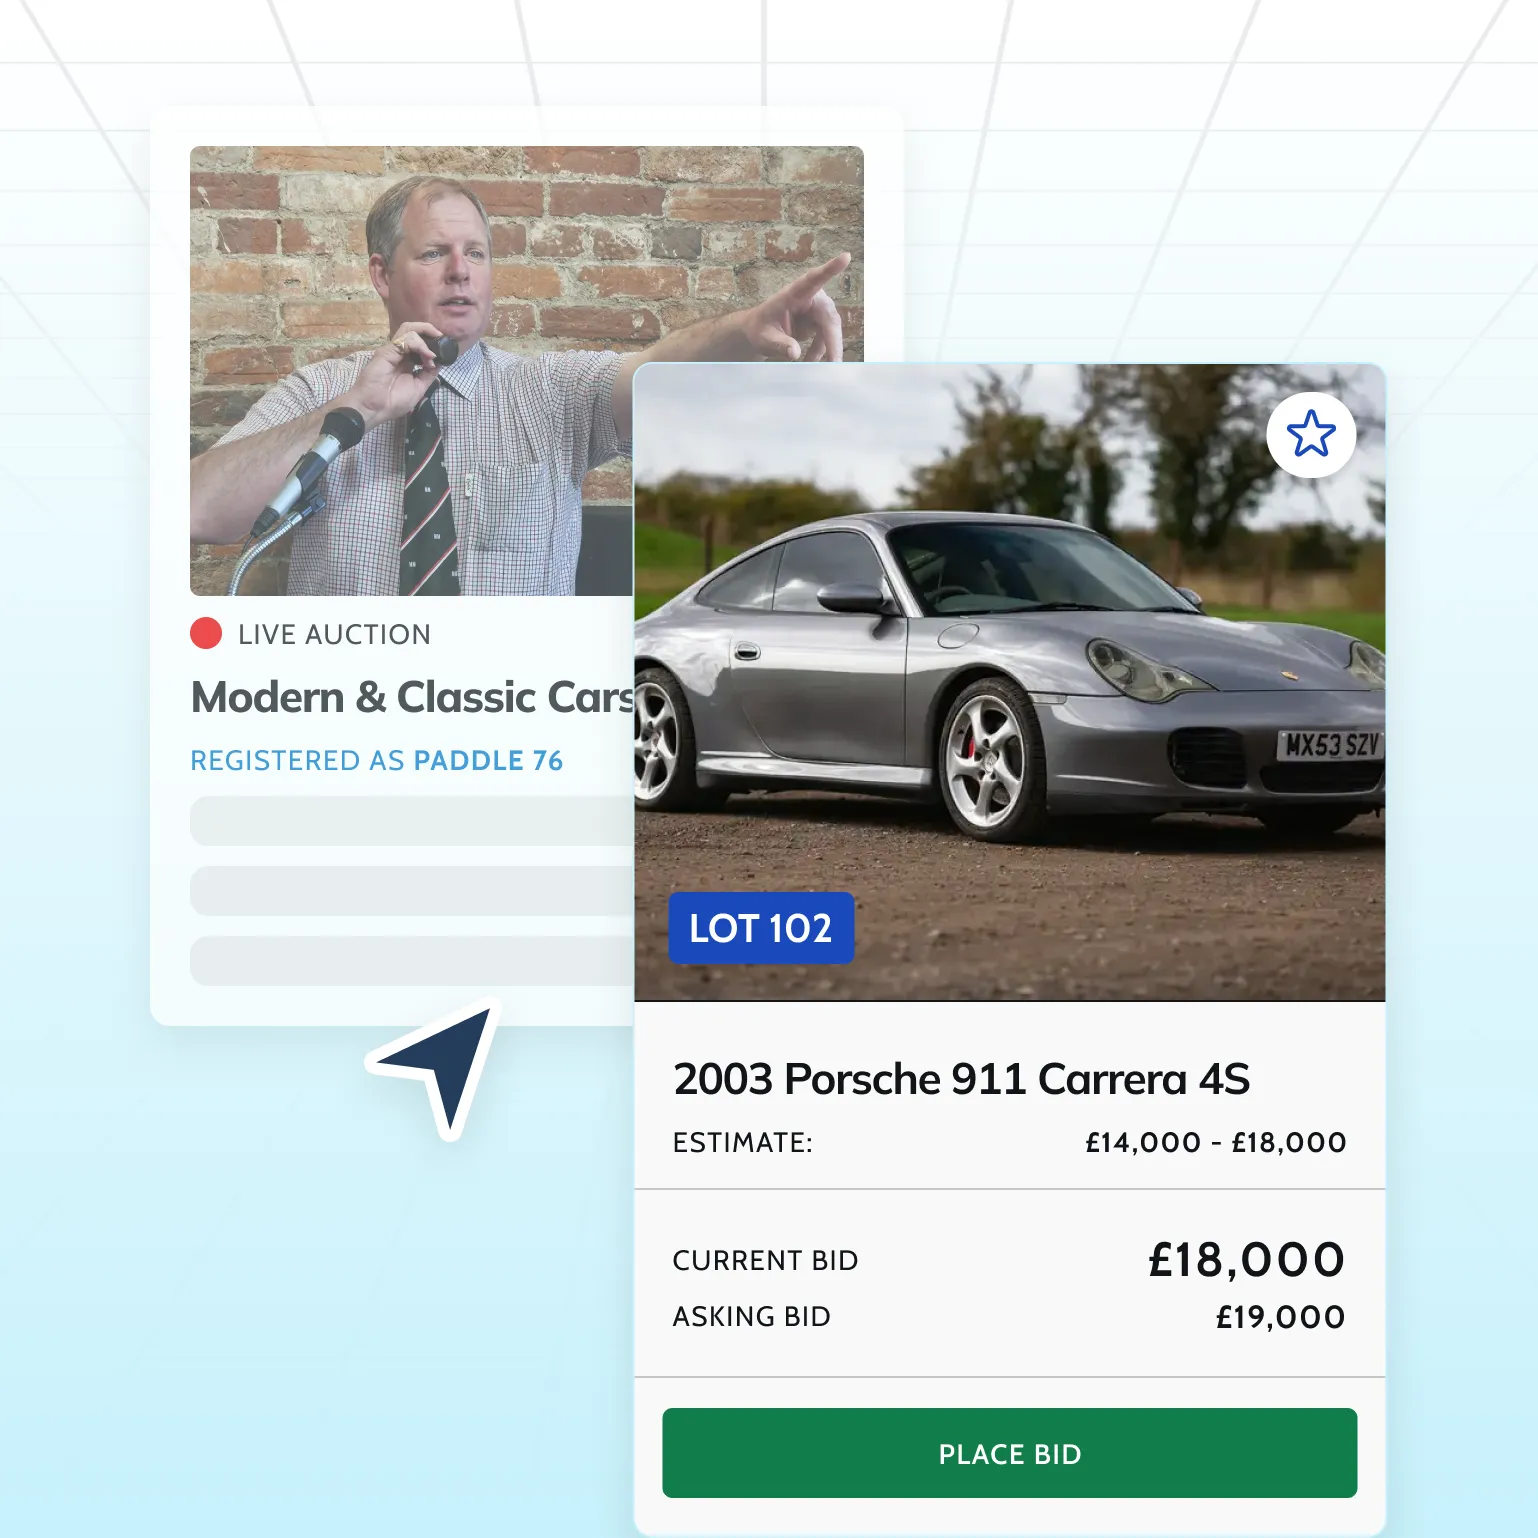Click the CURRENT BID label

pyautogui.click(x=765, y=1261)
